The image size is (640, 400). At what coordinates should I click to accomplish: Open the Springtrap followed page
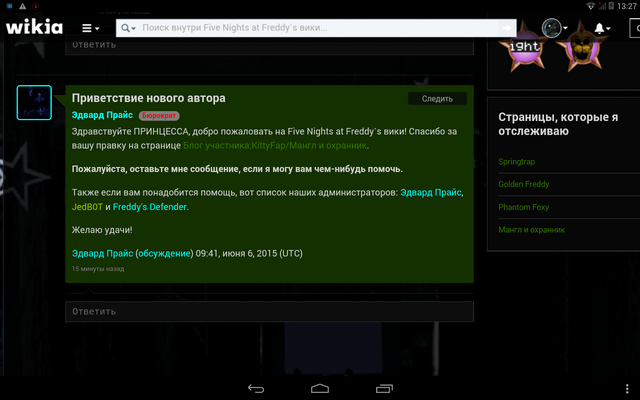(x=517, y=162)
